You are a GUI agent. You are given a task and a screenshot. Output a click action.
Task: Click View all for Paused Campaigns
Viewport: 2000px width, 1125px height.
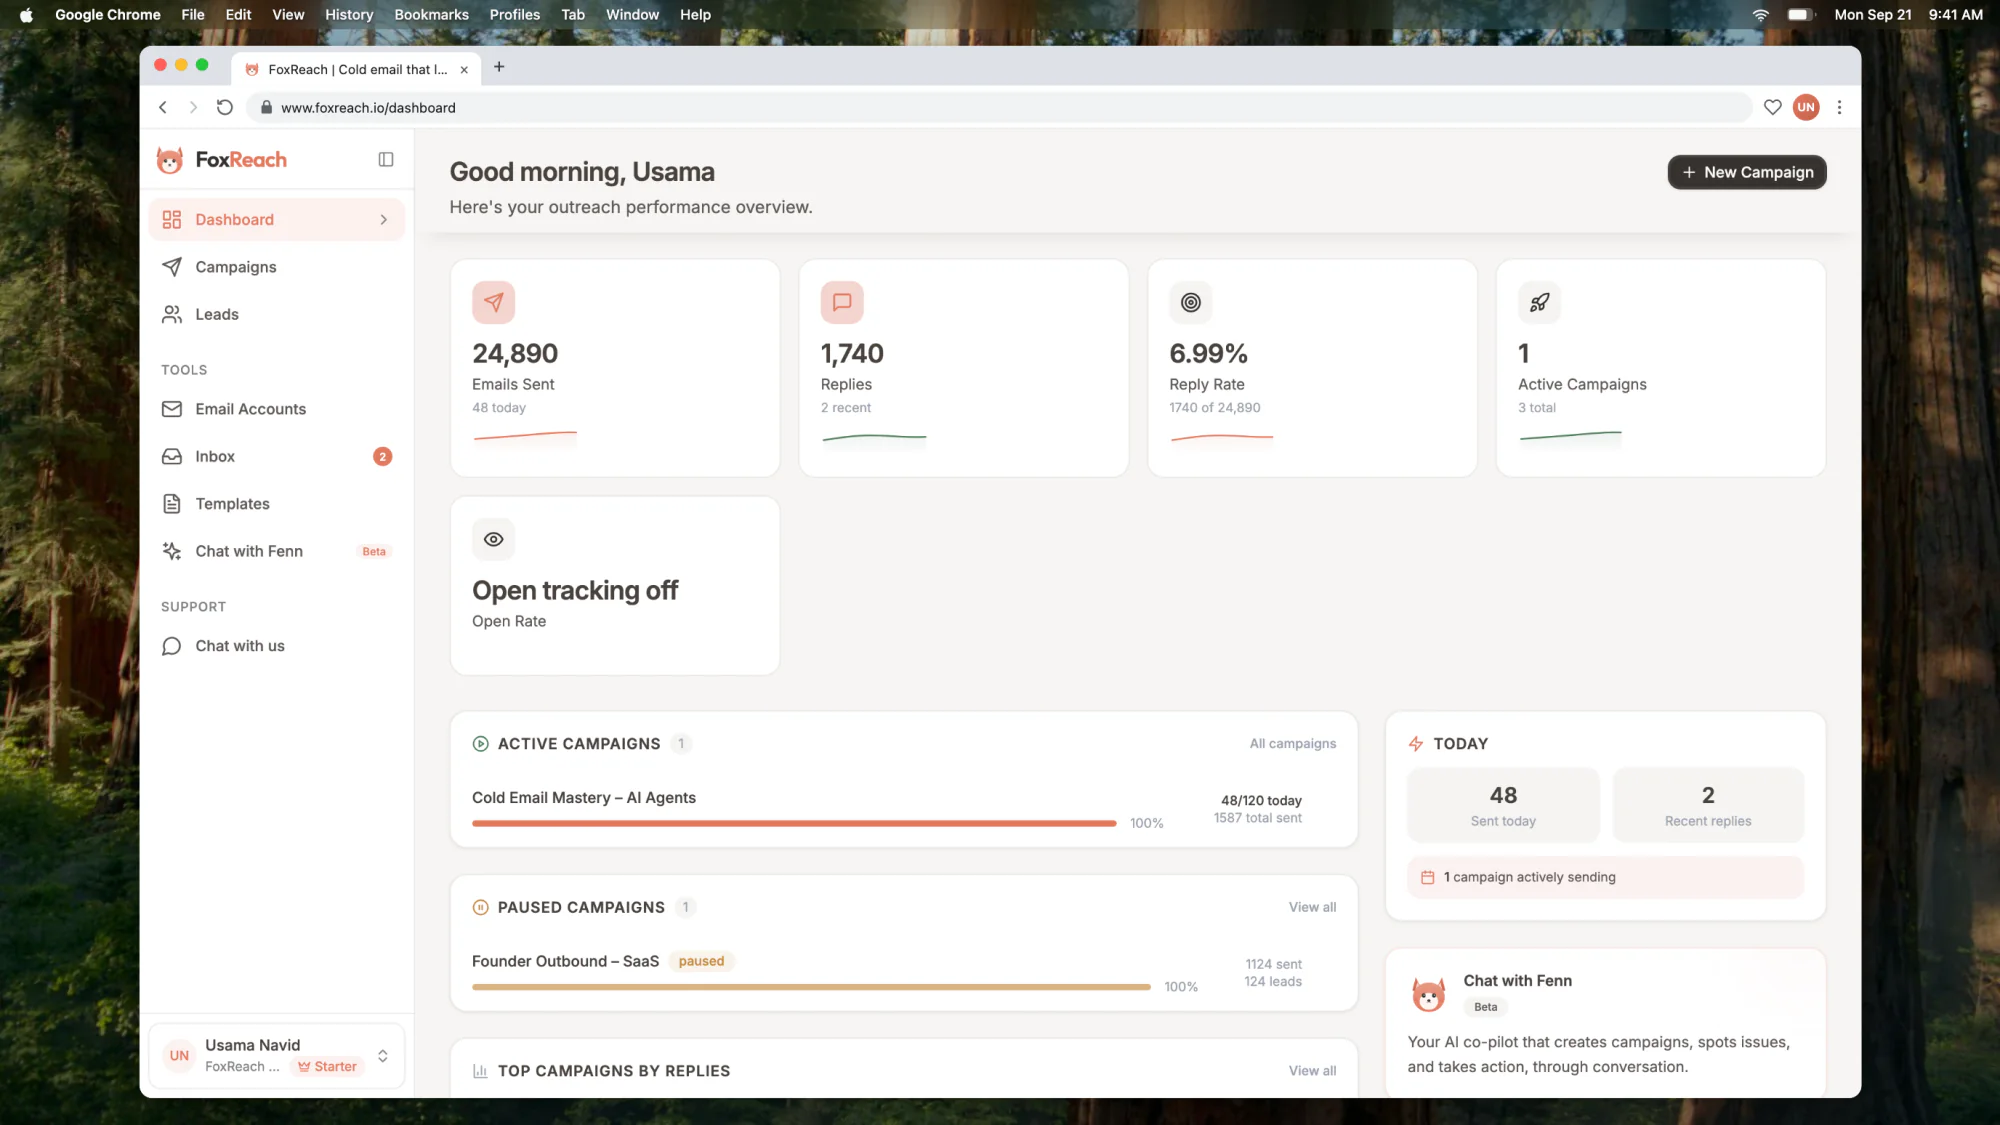click(x=1312, y=907)
